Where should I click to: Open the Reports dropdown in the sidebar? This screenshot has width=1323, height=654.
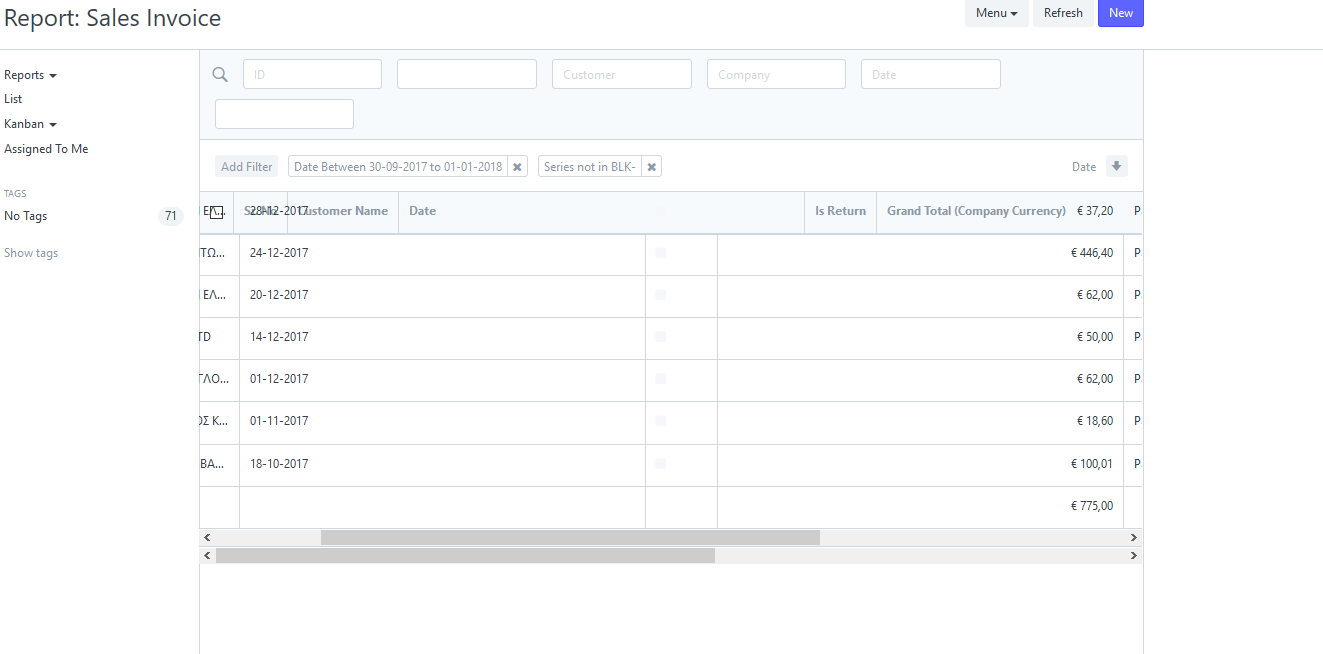(x=30, y=74)
